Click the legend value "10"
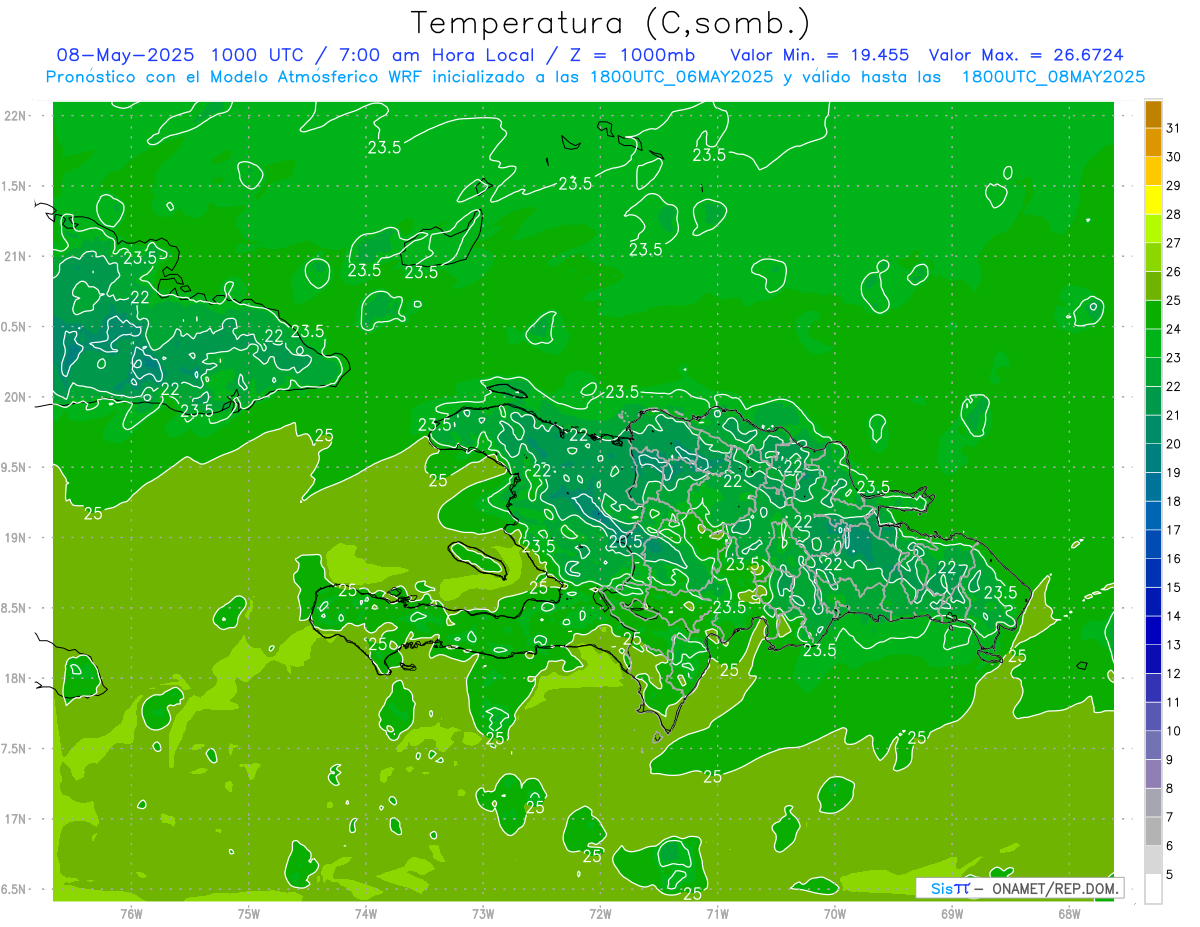1200x927 pixels. click(1174, 731)
